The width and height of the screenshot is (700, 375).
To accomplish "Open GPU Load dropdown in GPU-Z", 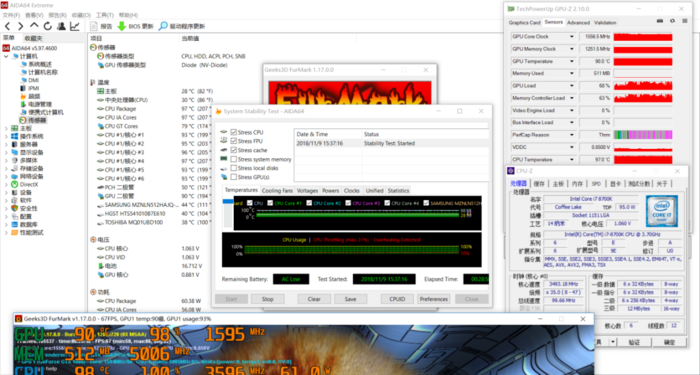I will tap(572, 86).
